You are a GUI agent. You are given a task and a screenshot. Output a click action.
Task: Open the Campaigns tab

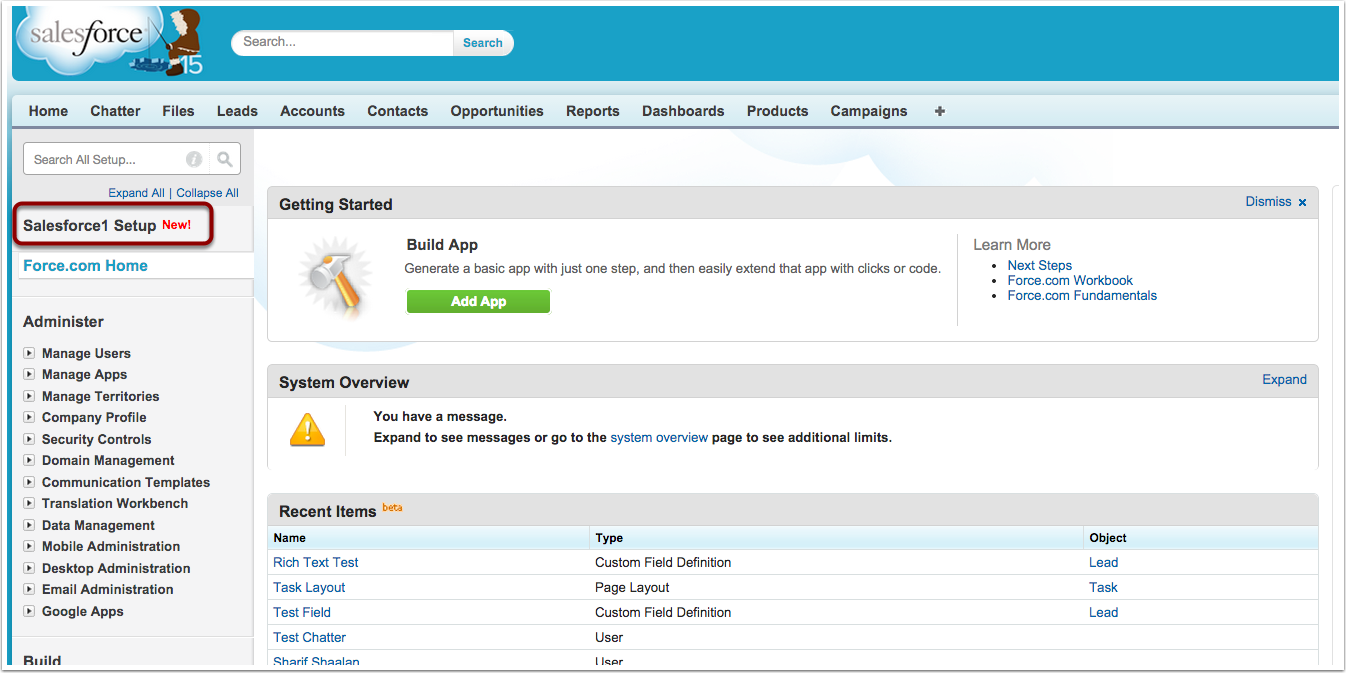pos(869,111)
